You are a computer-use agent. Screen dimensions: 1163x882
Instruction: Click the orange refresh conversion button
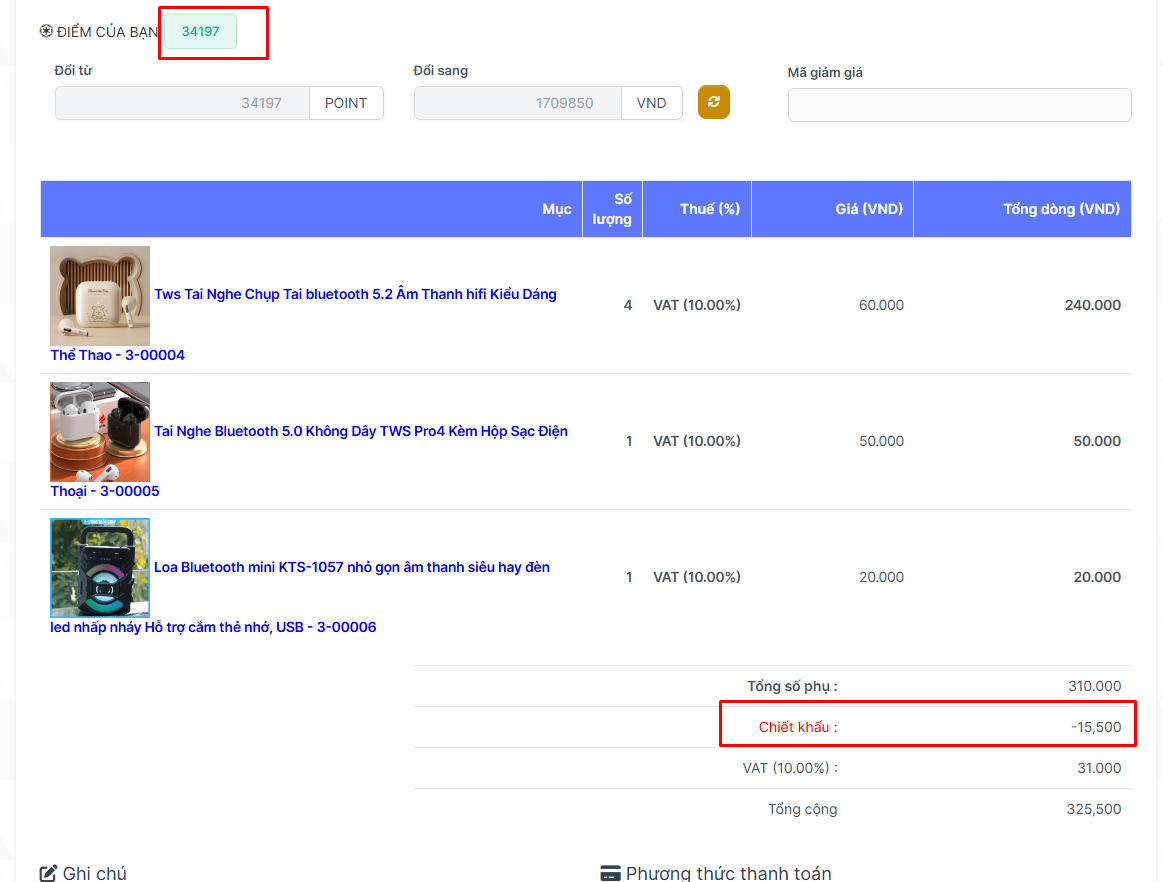tap(713, 102)
